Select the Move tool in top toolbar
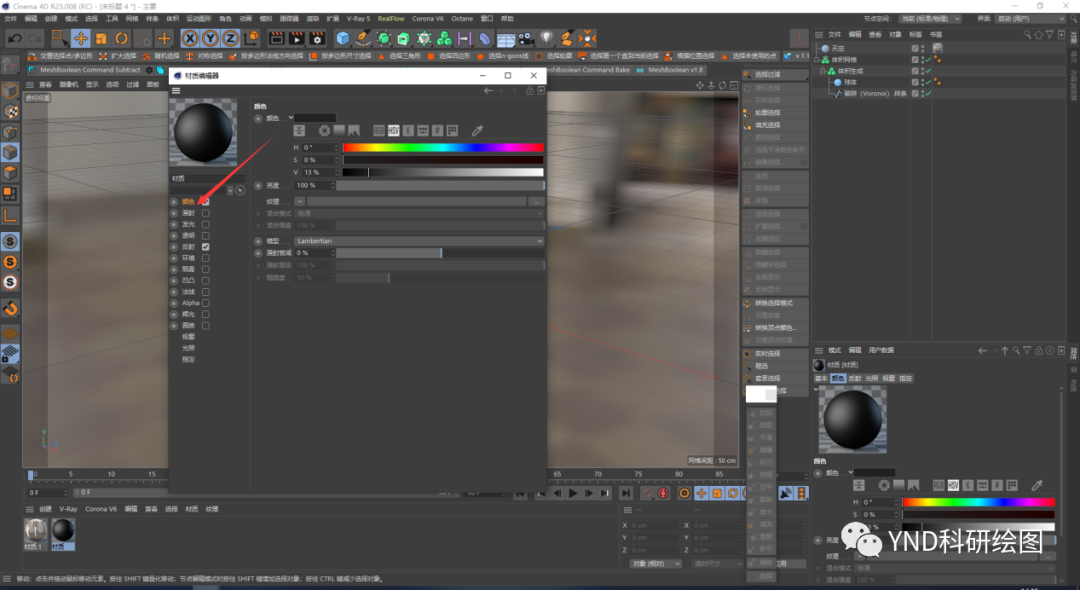This screenshot has height=590, width=1080. pos(81,39)
